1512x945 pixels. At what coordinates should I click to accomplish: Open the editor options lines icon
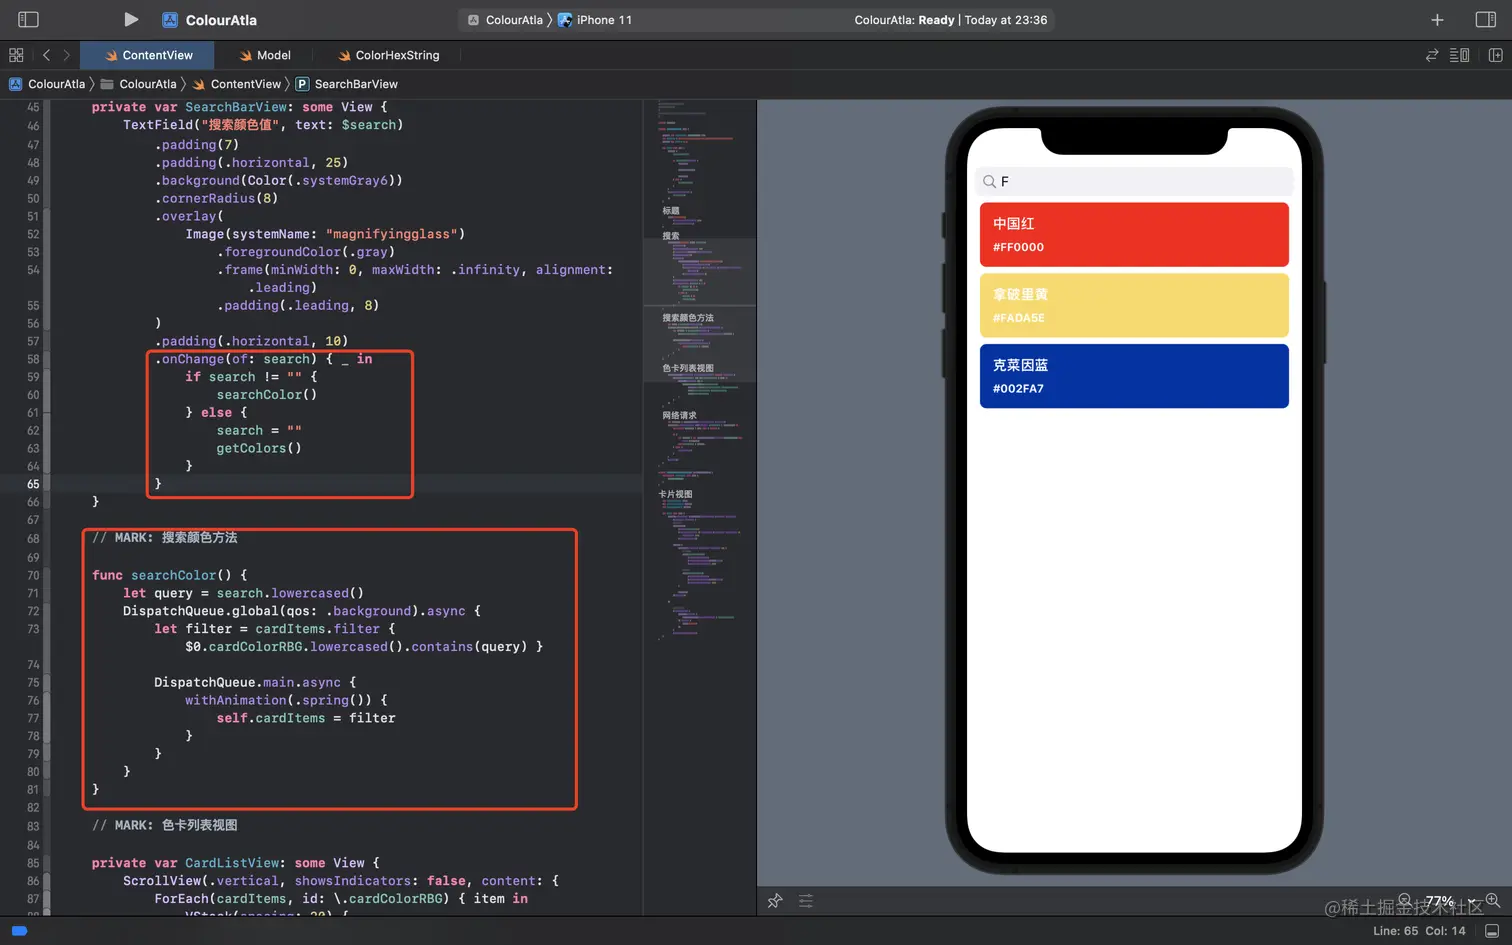tap(1460, 55)
